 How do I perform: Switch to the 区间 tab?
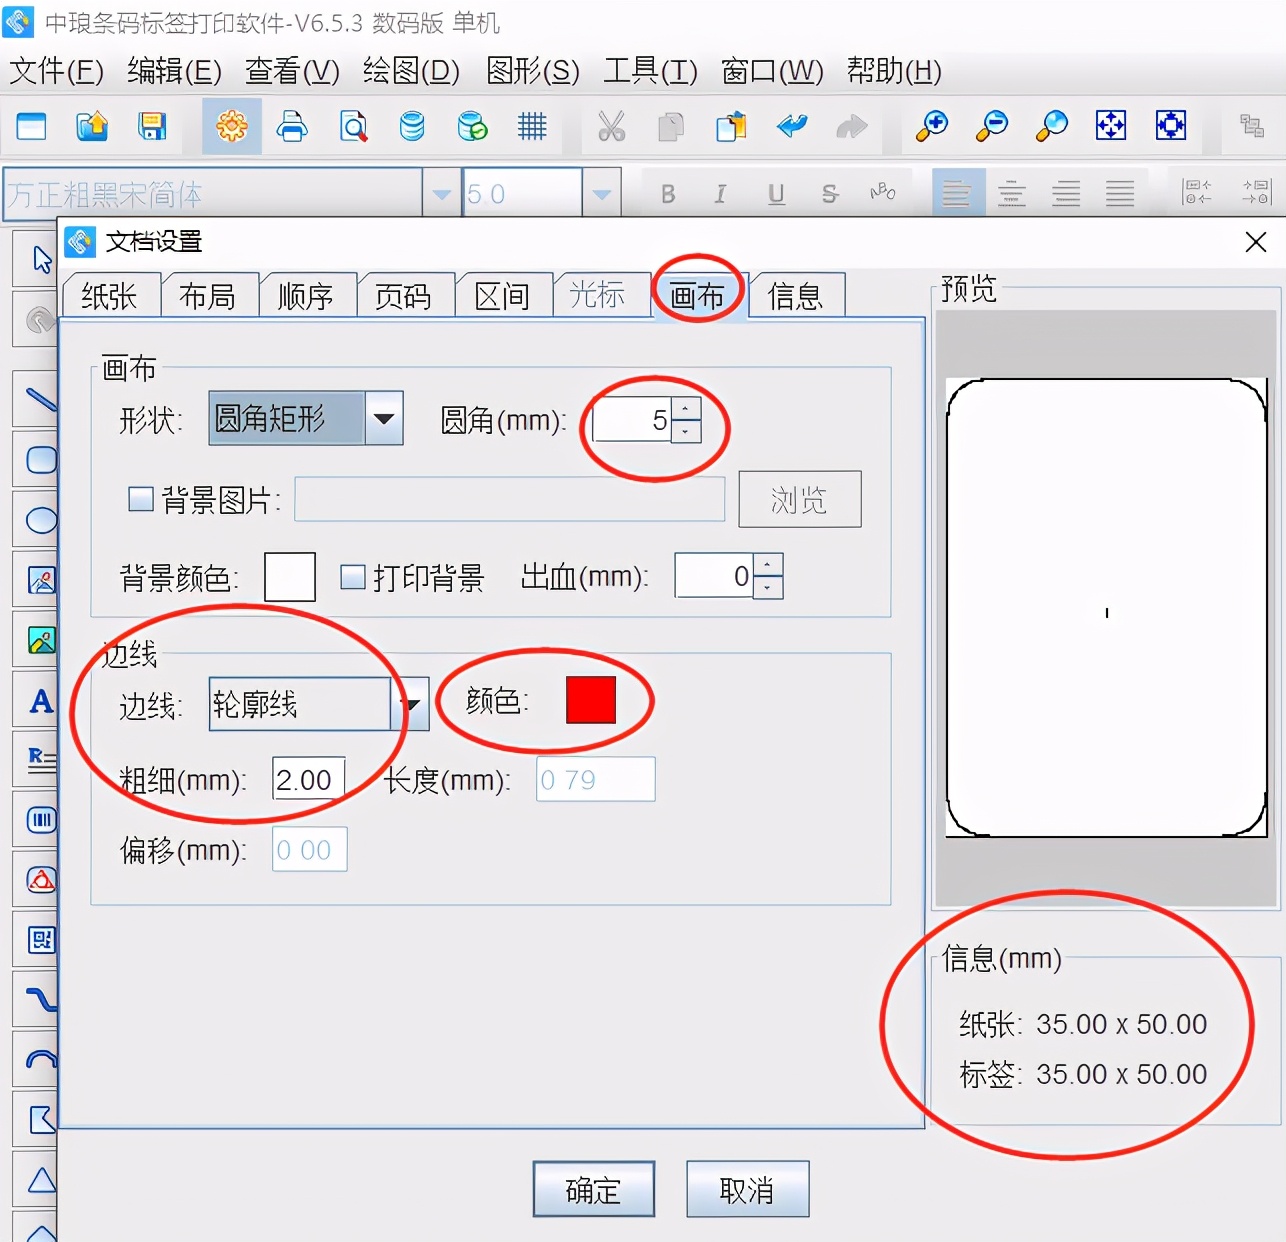[x=502, y=296]
